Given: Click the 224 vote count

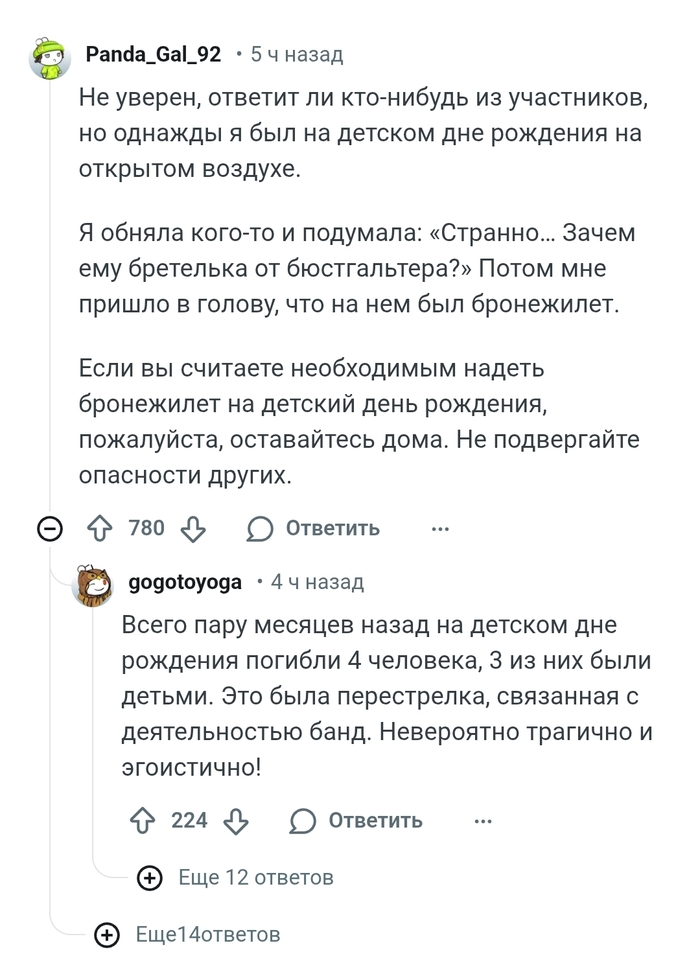Looking at the screenshot, I should click(x=189, y=821).
